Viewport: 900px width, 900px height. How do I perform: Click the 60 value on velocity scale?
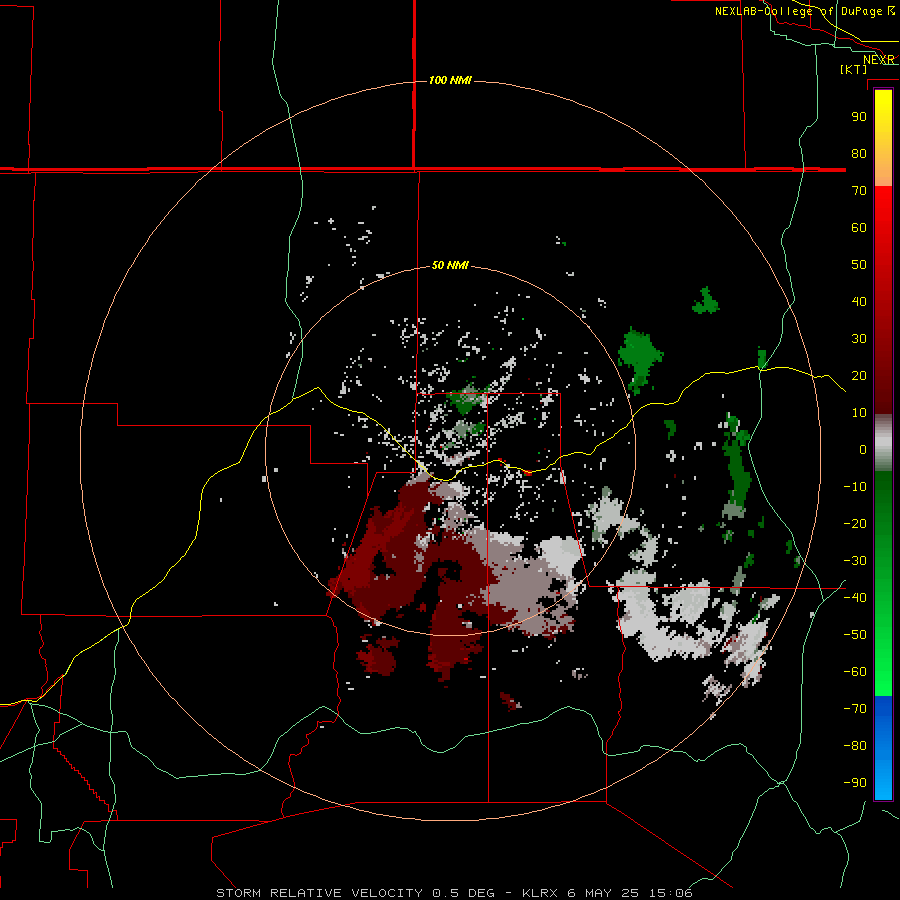pos(859,227)
